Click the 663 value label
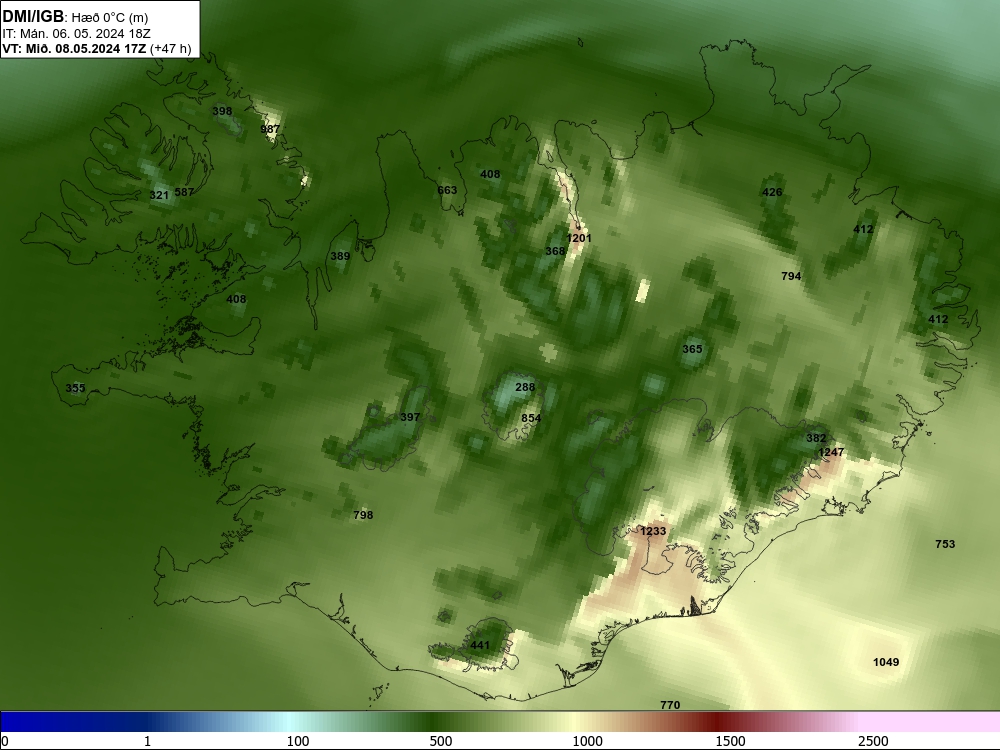This screenshot has width=1000, height=750. [447, 190]
